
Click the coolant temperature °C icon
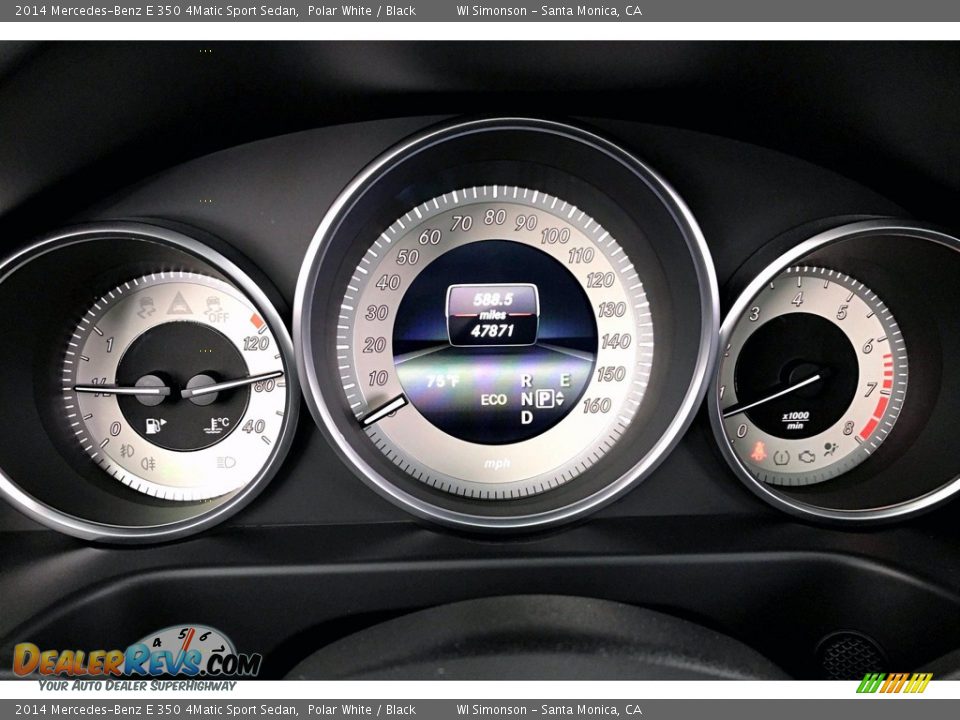[x=217, y=425]
